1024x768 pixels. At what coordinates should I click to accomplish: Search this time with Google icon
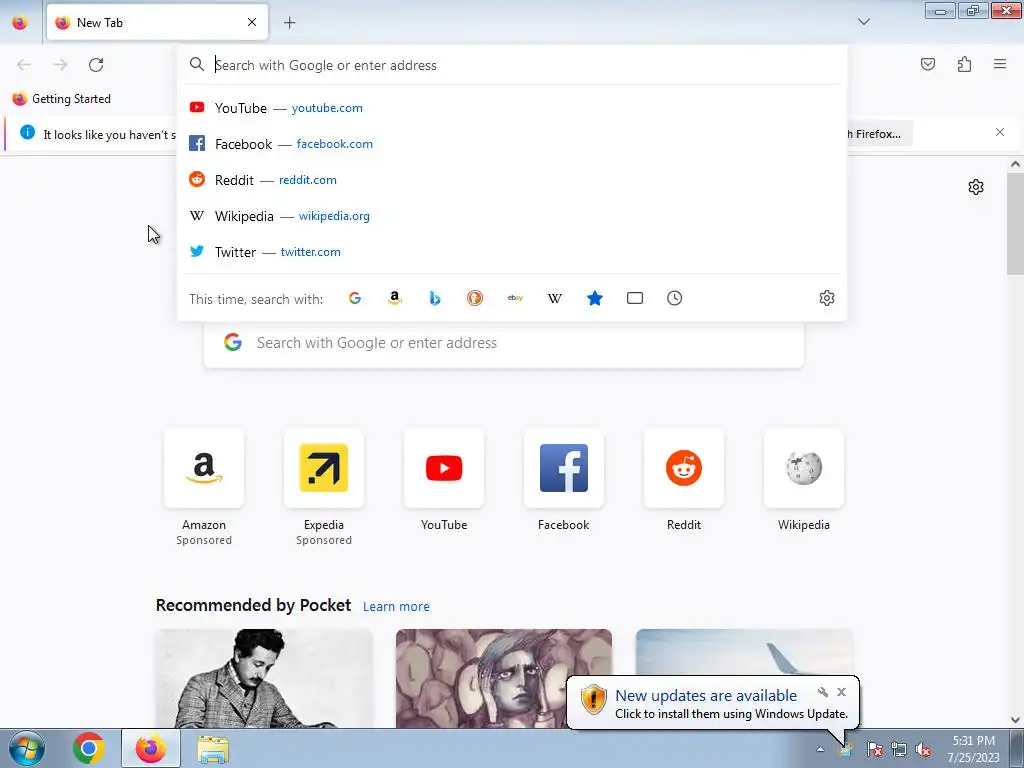355,298
